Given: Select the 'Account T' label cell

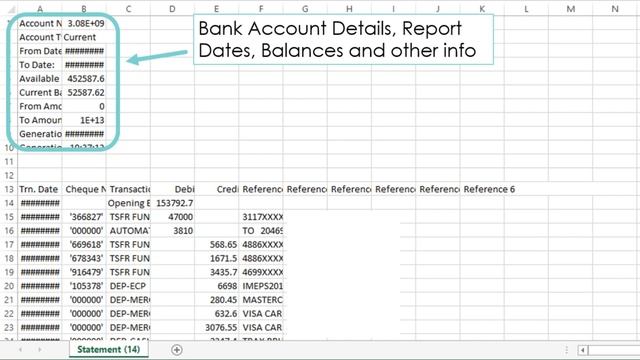Looking at the screenshot, I should 40,37.
